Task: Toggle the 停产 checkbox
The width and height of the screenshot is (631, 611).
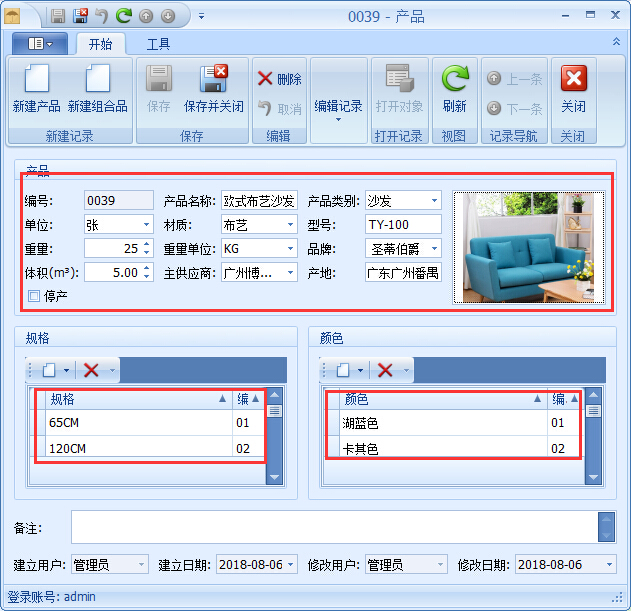Action: [x=34, y=296]
